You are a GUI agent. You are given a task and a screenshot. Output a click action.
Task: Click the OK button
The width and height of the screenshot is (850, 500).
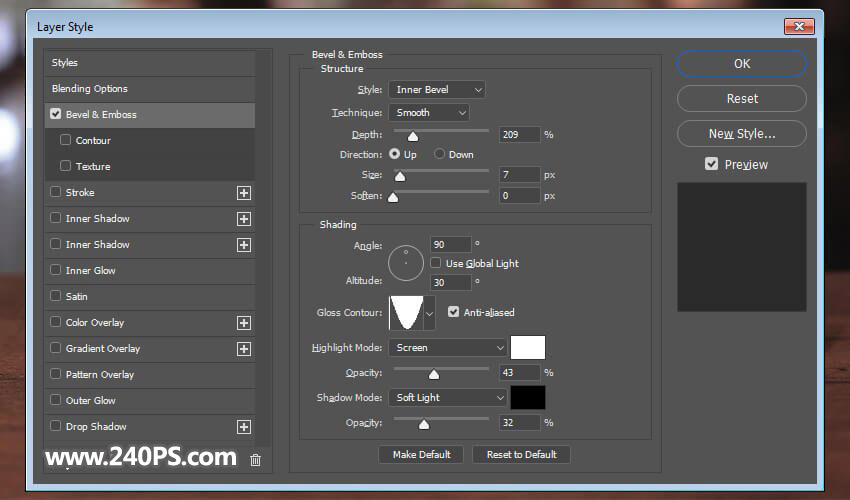(742, 63)
